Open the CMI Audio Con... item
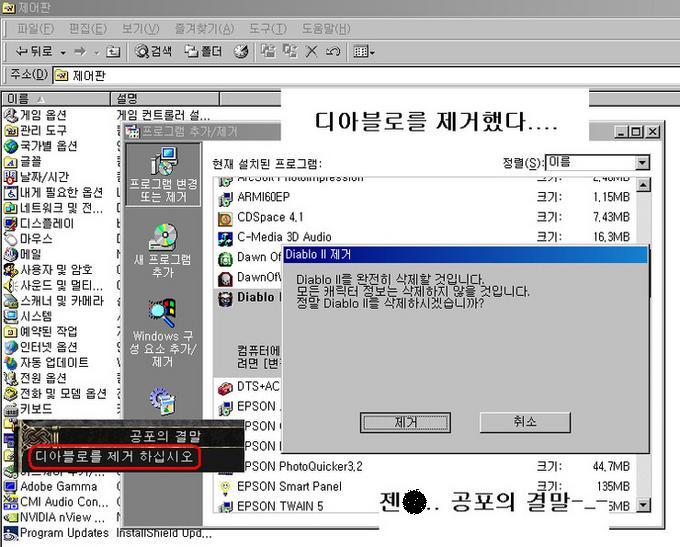The image size is (680, 547). (x=56, y=502)
